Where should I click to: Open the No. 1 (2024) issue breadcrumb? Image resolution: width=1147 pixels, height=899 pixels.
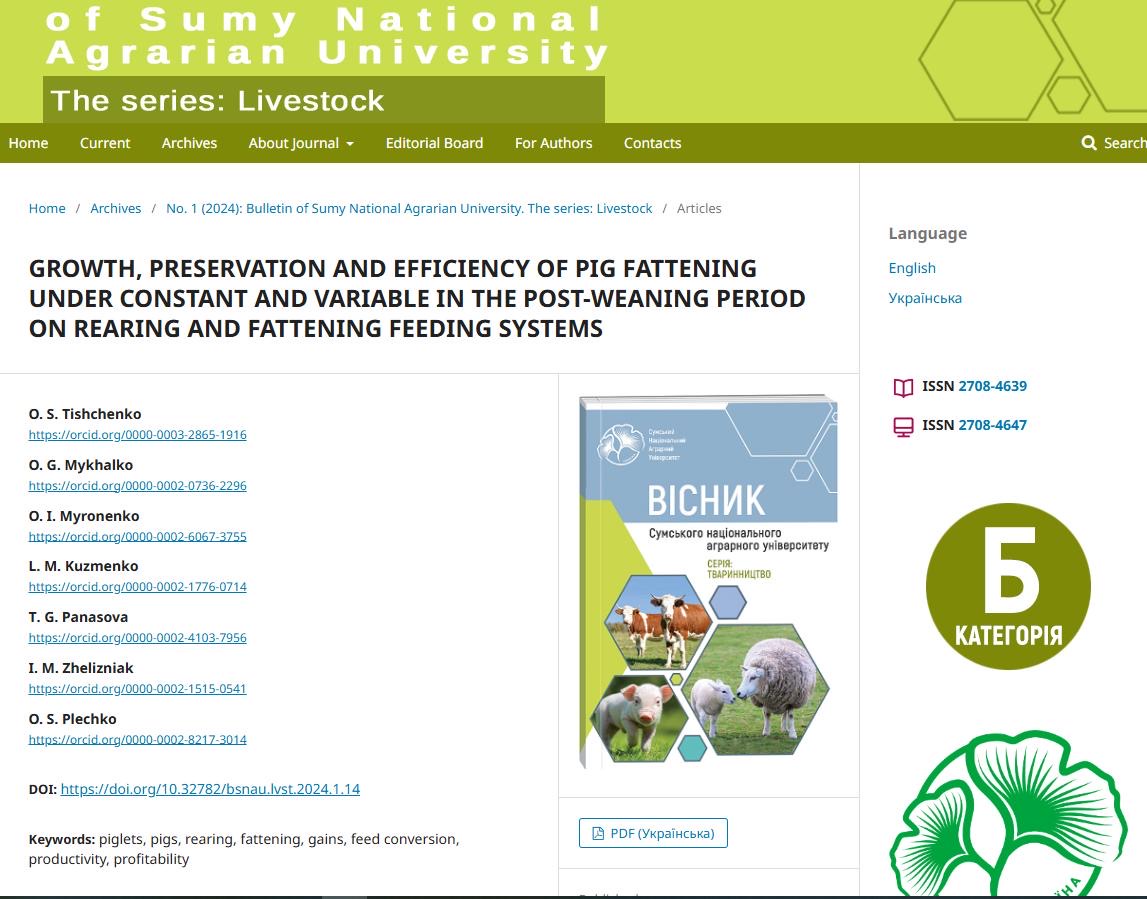coord(409,208)
